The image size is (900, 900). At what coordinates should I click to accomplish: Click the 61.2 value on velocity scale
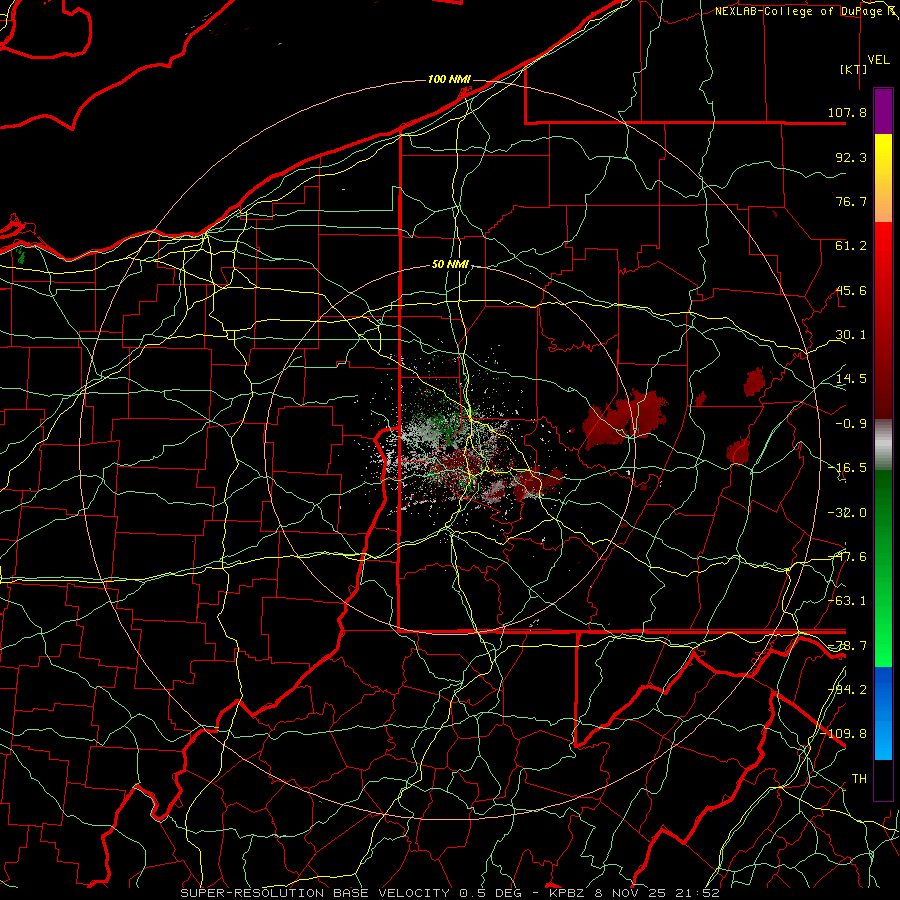(x=851, y=246)
